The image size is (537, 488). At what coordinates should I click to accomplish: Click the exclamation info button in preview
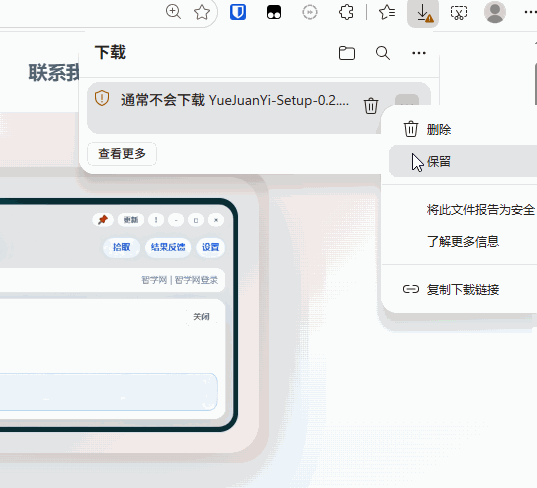coord(156,220)
